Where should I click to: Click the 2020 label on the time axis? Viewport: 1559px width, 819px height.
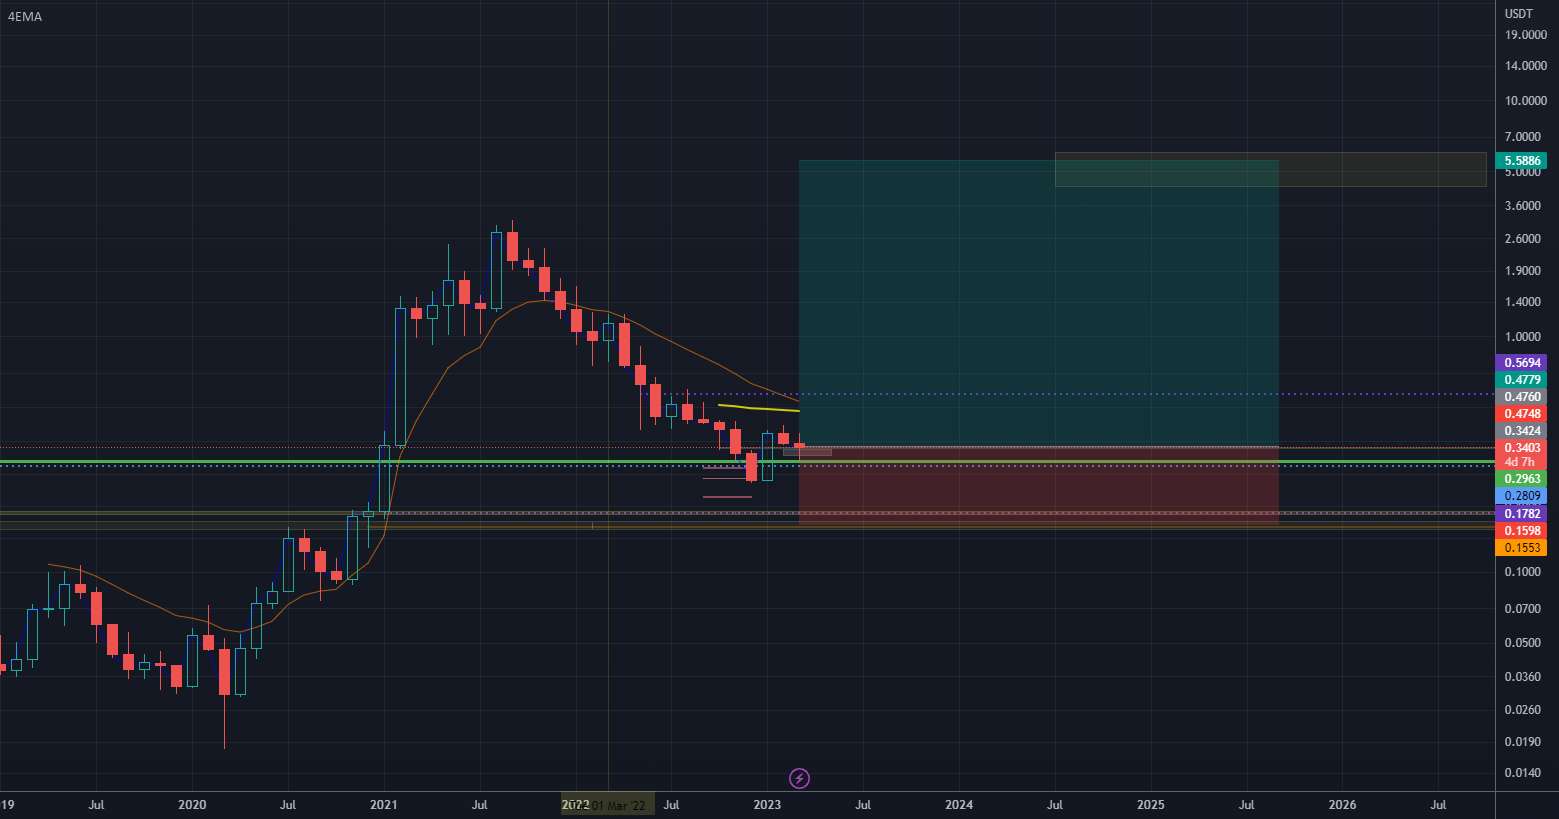[192, 805]
